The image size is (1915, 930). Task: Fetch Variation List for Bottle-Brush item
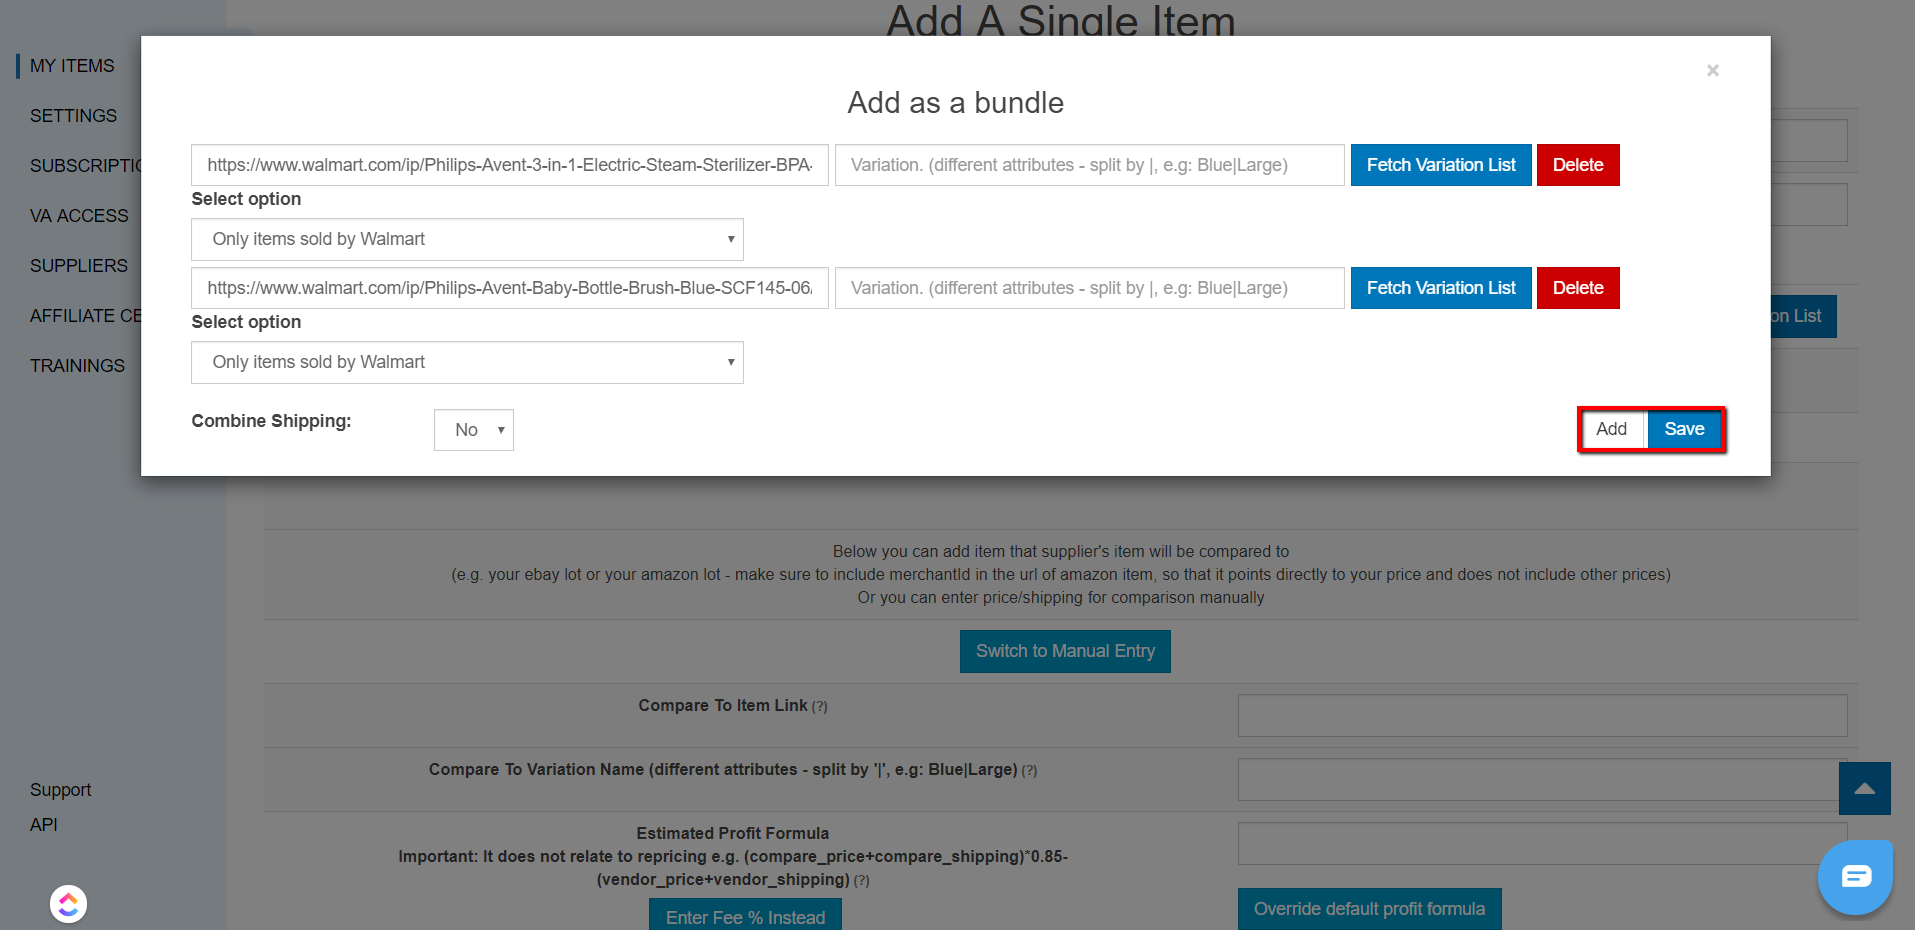click(1441, 288)
